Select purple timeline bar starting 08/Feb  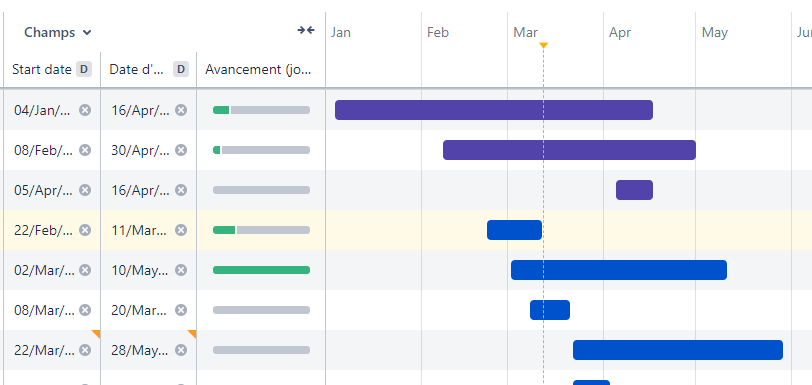coord(570,150)
